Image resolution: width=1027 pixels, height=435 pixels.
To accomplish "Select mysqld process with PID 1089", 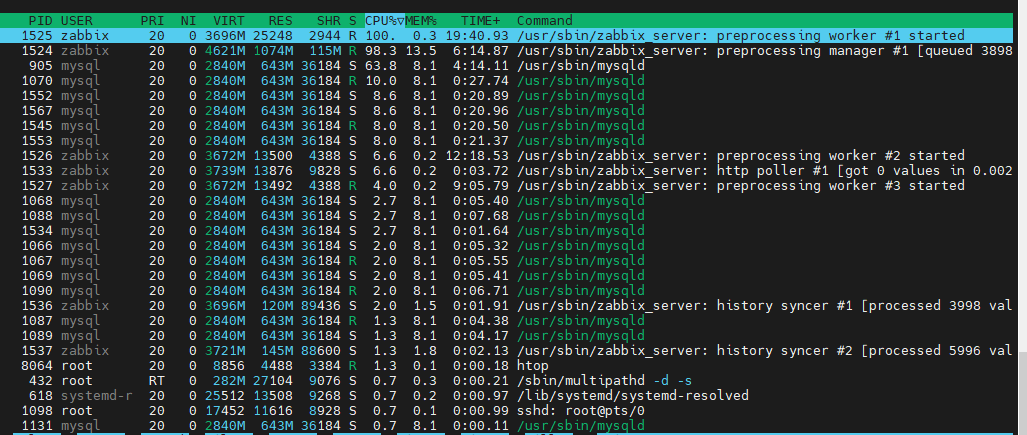I will pyautogui.click(x=506, y=336).
